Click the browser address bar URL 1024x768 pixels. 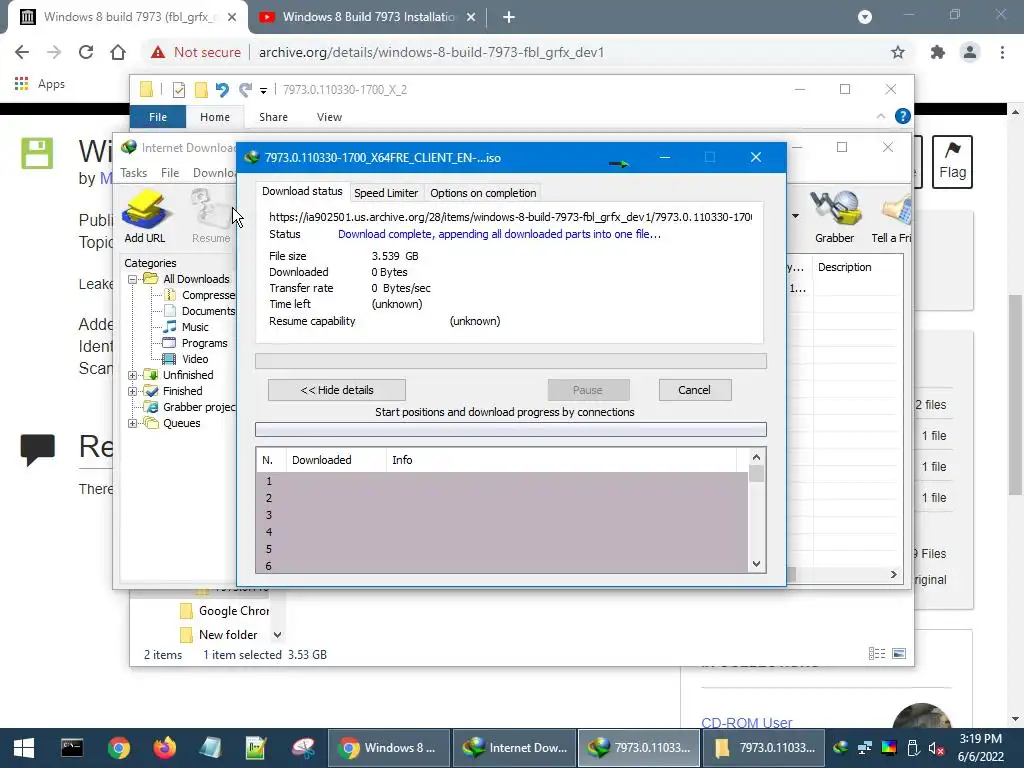pyautogui.click(x=431, y=52)
